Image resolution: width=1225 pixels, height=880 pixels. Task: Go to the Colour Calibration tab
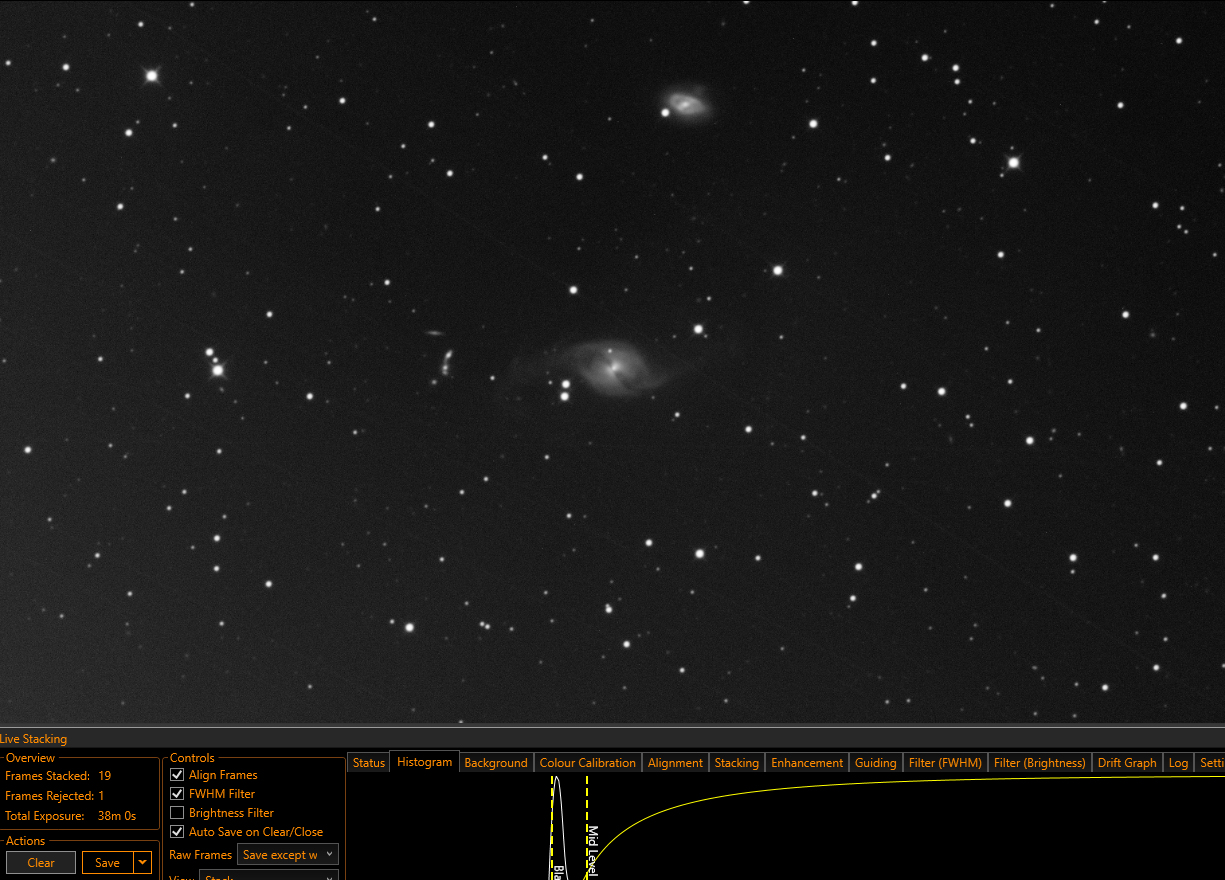coord(588,763)
